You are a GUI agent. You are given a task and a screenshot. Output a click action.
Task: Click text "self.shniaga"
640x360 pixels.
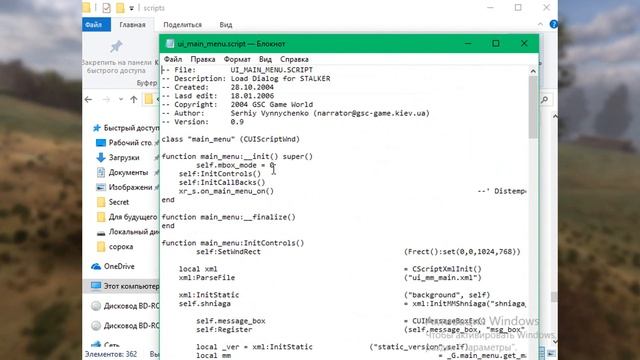click(x=205, y=304)
